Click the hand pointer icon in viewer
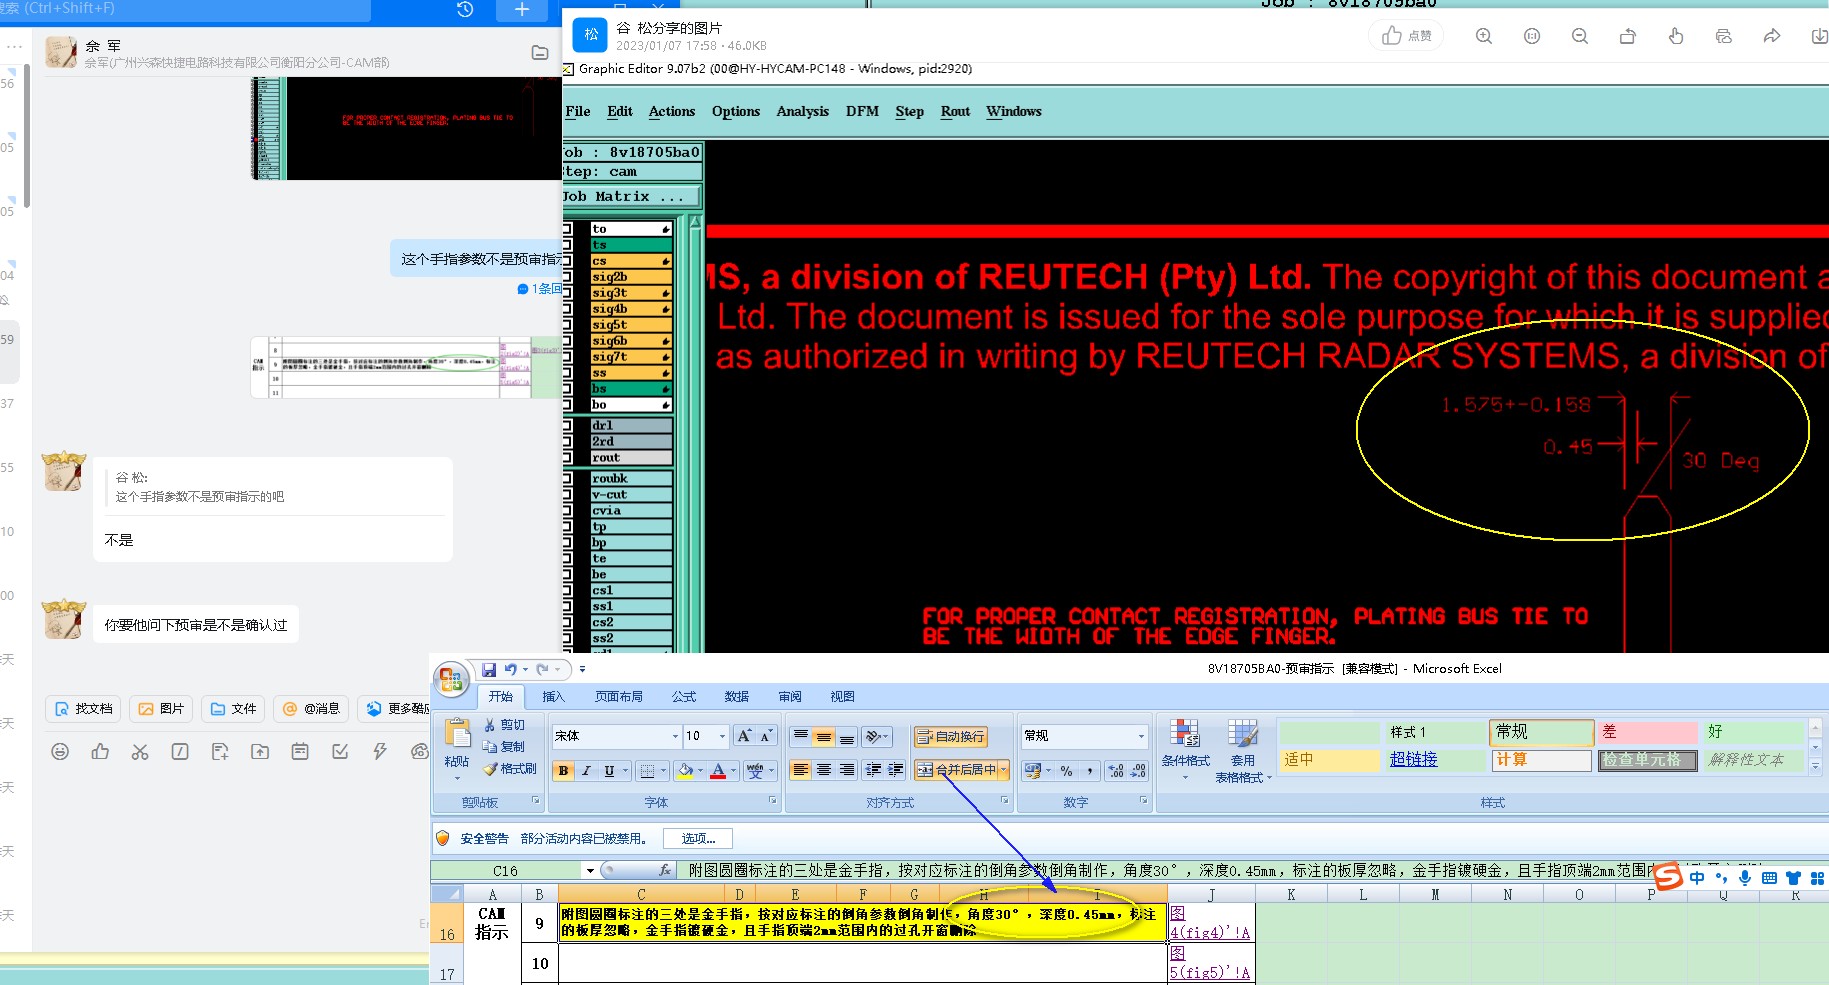The width and height of the screenshot is (1829, 985). tap(1676, 36)
